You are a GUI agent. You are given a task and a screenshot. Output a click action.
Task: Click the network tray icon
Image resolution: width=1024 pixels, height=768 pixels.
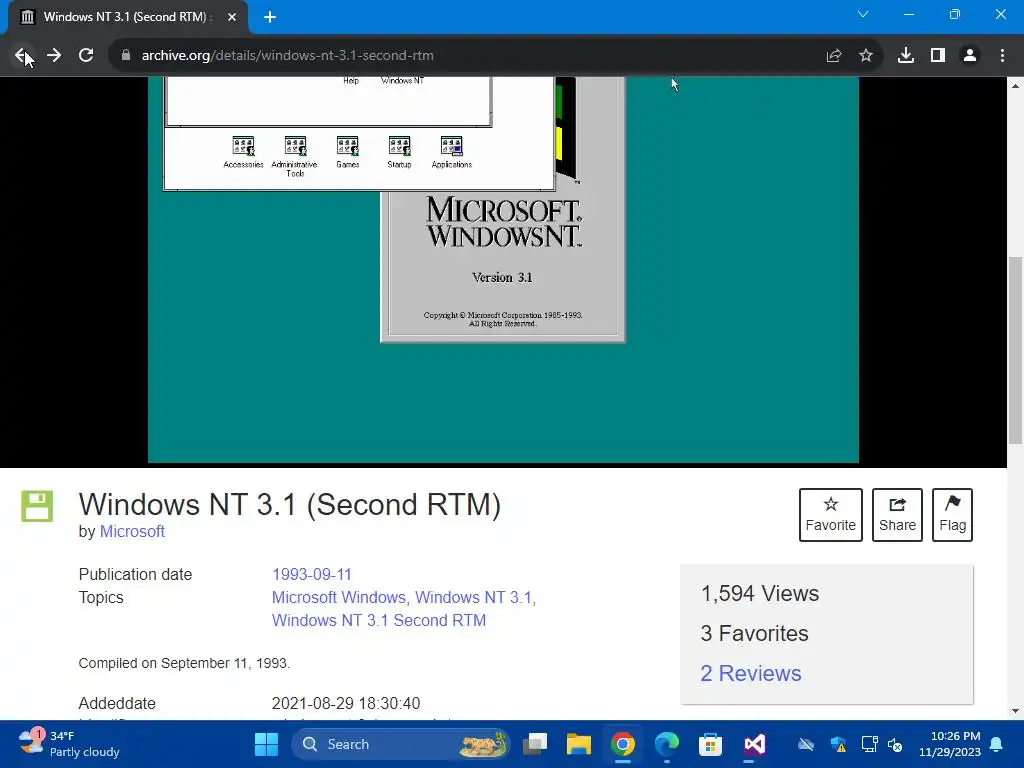pos(869,744)
